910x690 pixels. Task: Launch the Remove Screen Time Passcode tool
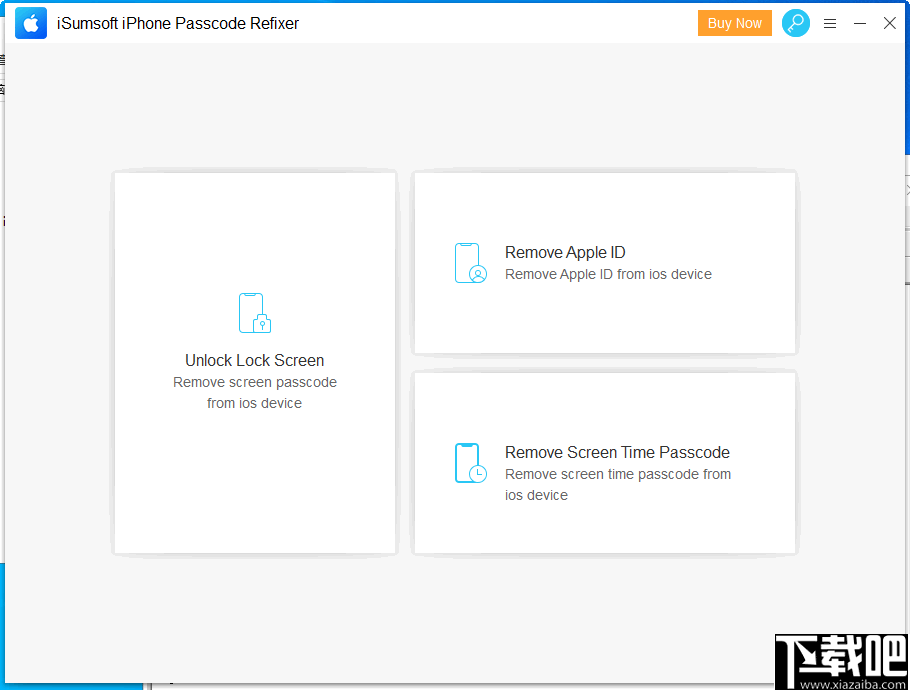(604, 463)
